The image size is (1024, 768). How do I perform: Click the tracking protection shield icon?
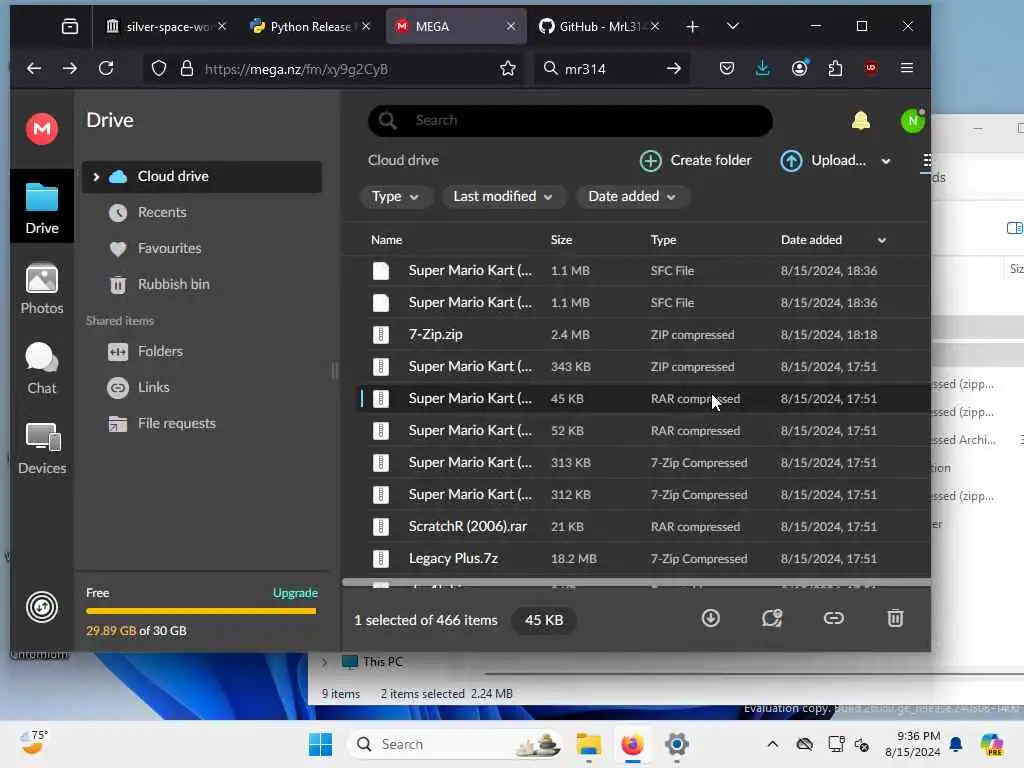(159, 69)
